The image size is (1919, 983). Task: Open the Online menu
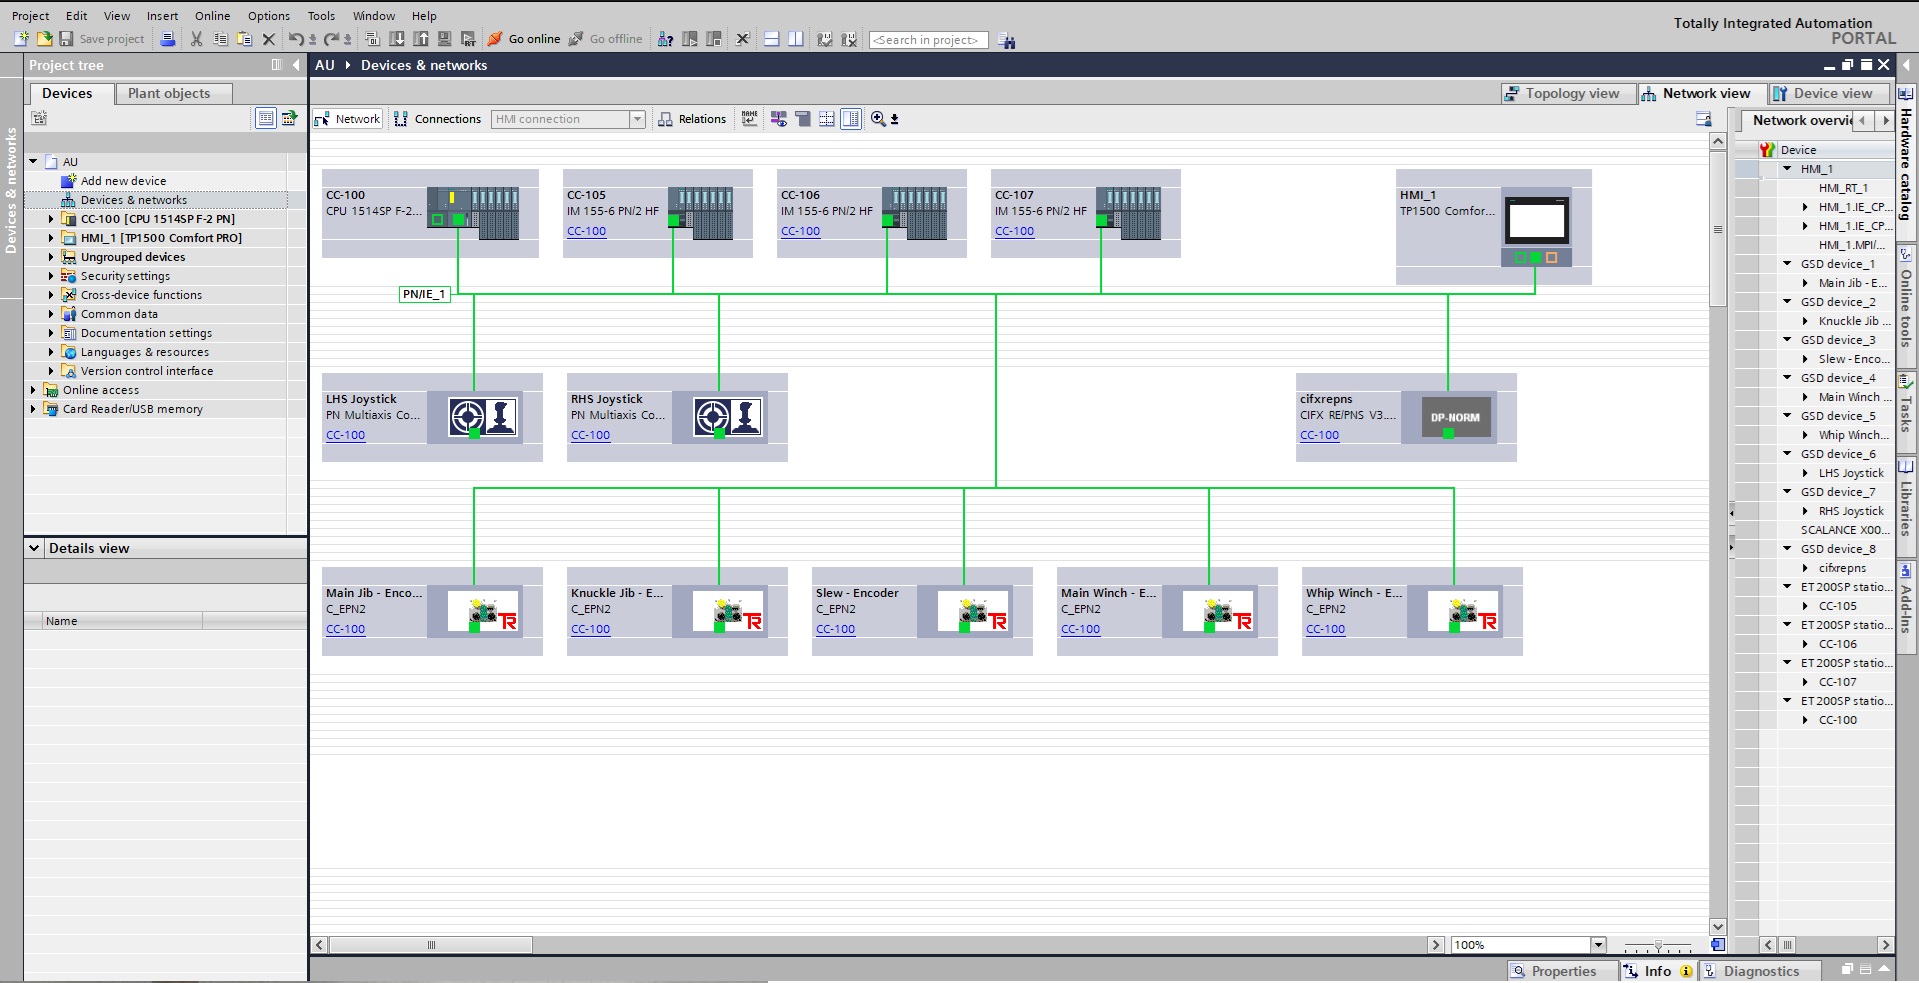[212, 16]
